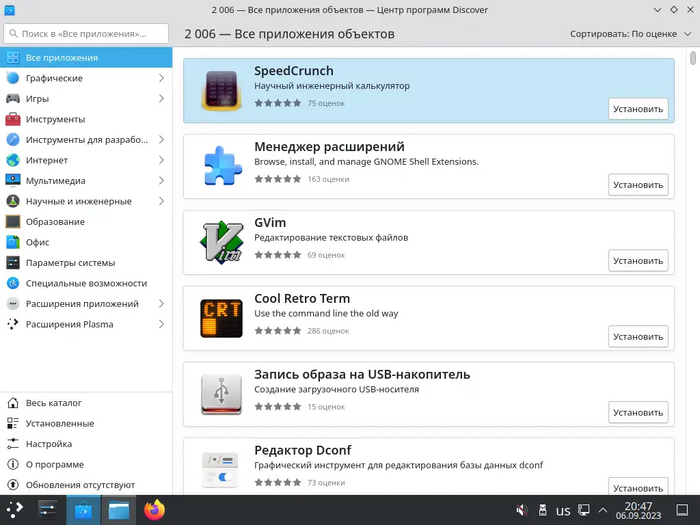Click the USB image writer icon
This screenshot has height=525, width=700.
click(x=219, y=394)
